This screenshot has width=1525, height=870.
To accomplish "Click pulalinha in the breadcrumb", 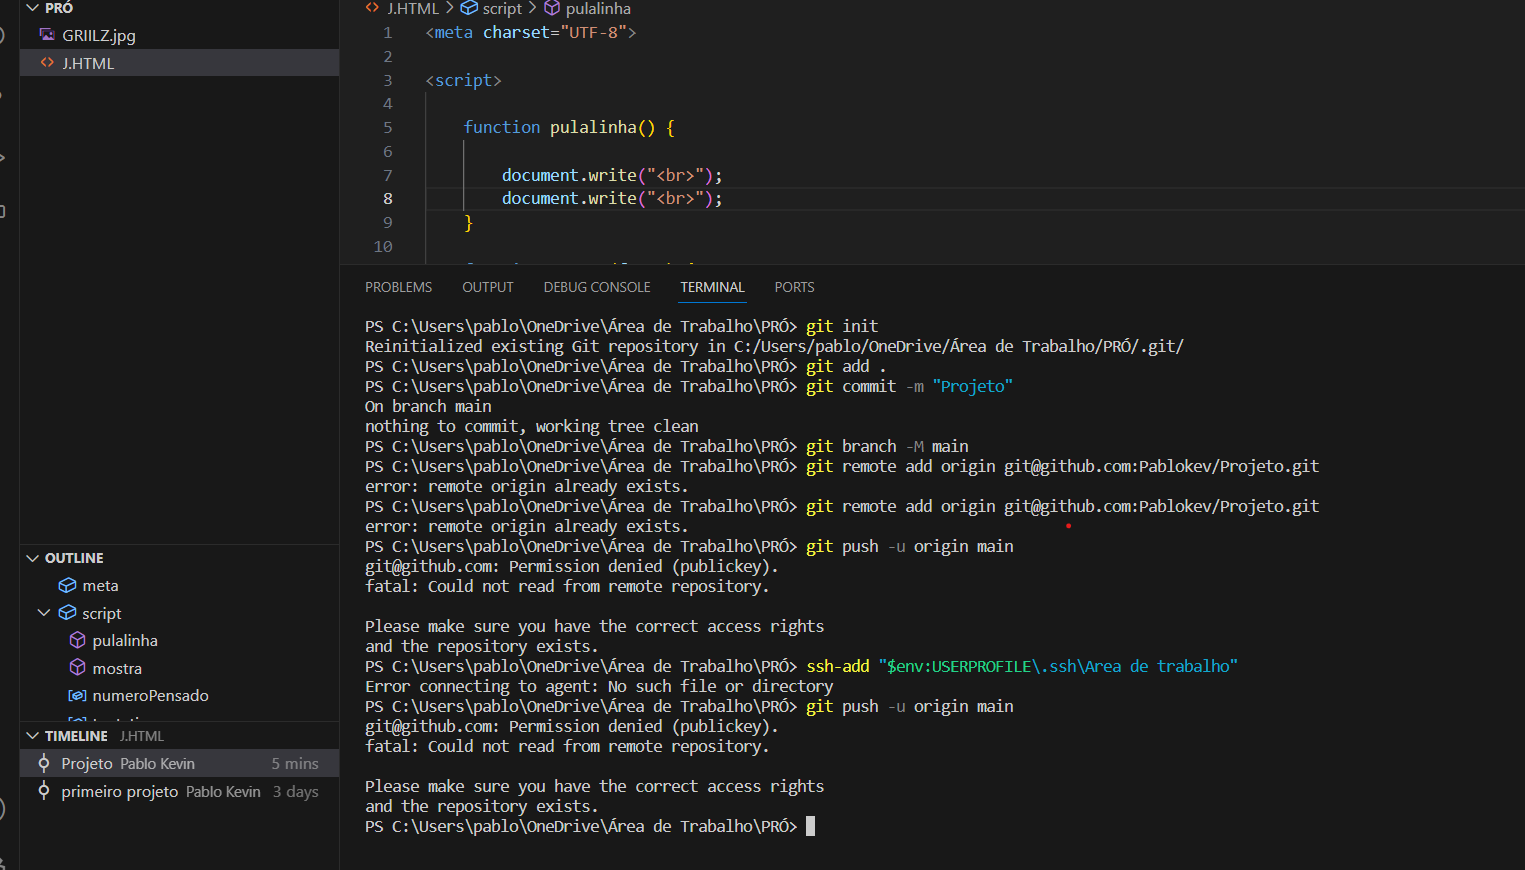I will coord(598,8).
